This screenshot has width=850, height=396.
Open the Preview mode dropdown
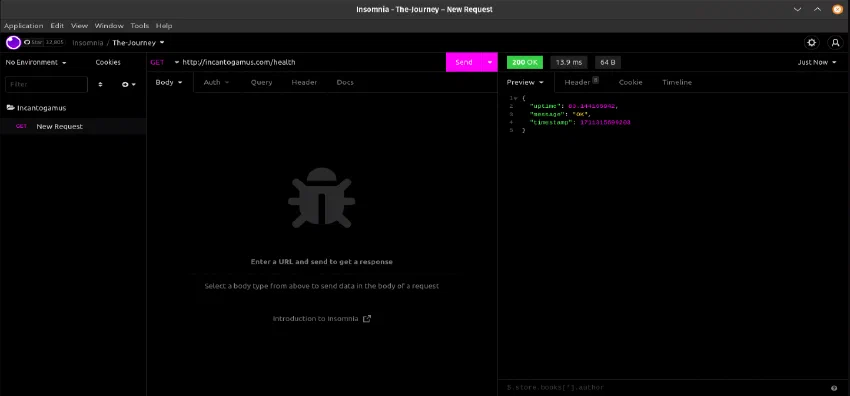click(525, 82)
